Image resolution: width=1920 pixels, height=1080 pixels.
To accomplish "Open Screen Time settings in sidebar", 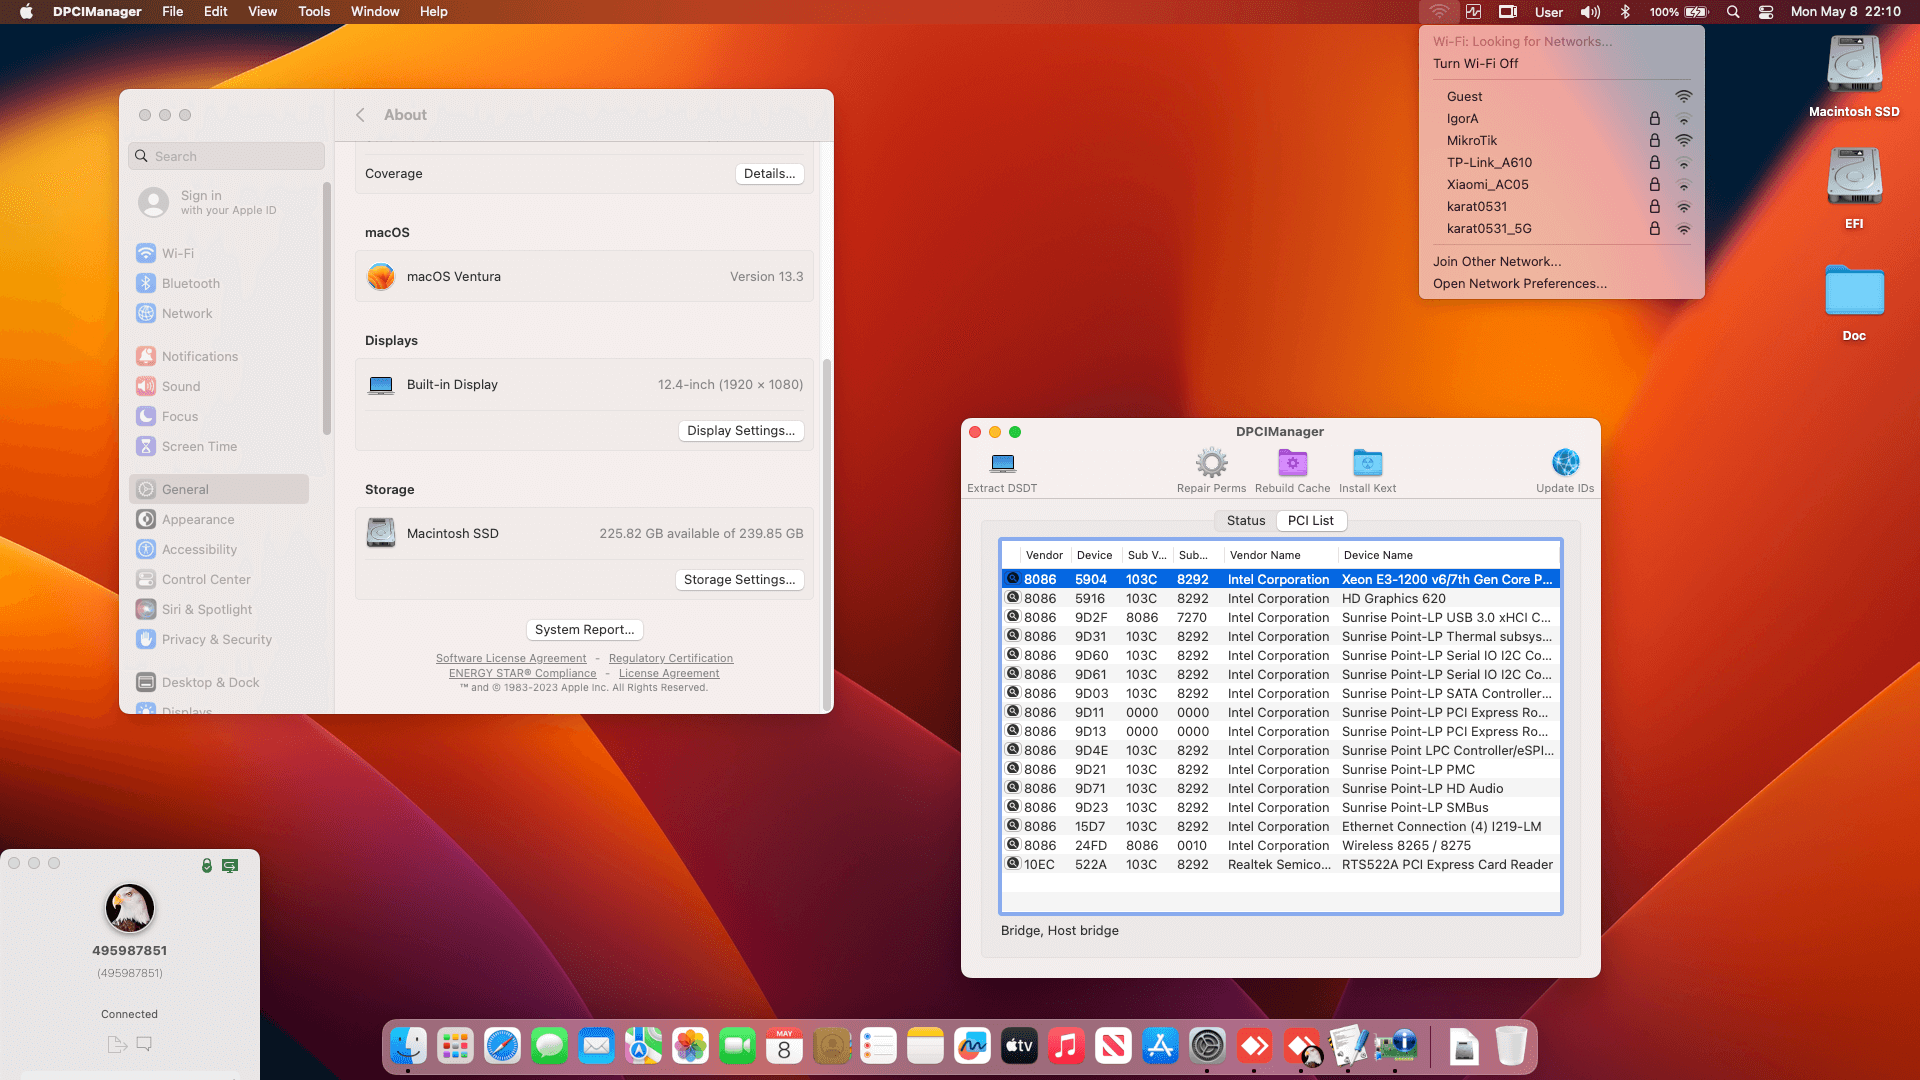I will click(220, 447).
